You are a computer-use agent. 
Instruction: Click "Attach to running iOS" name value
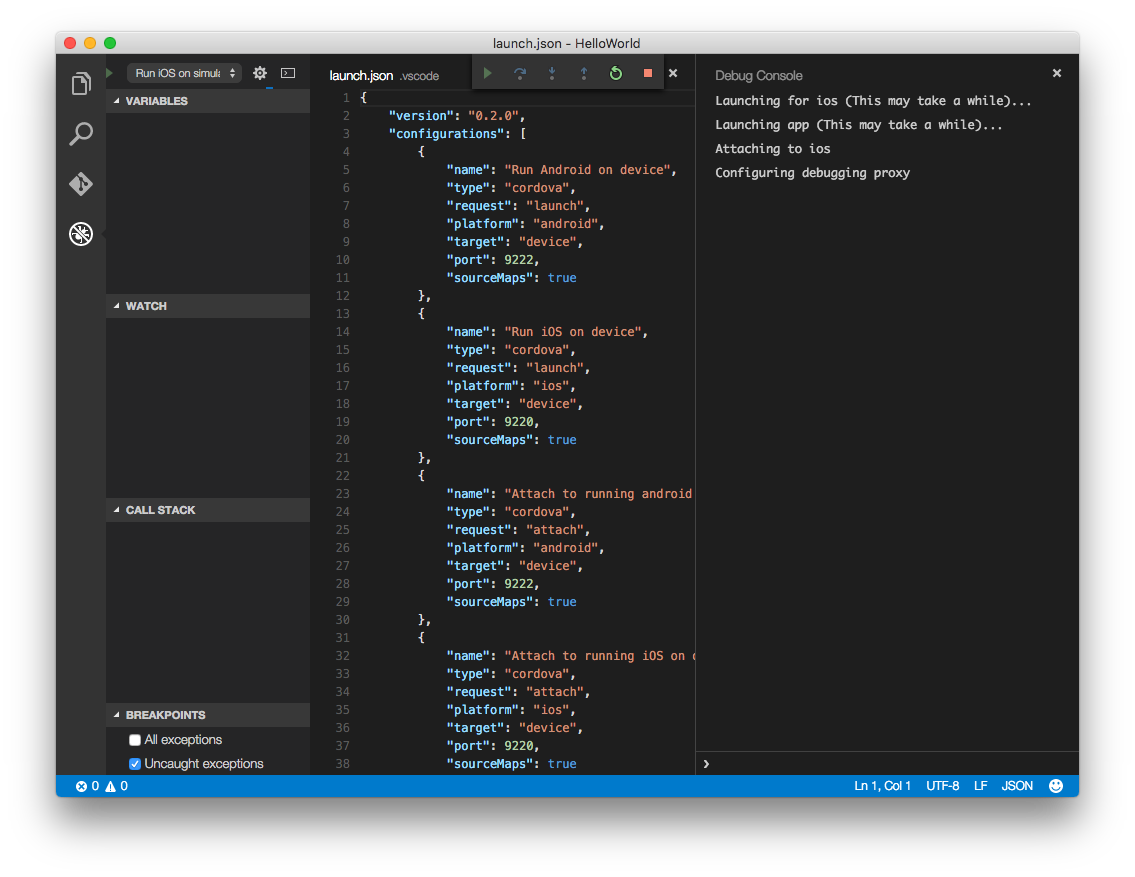(x=599, y=656)
